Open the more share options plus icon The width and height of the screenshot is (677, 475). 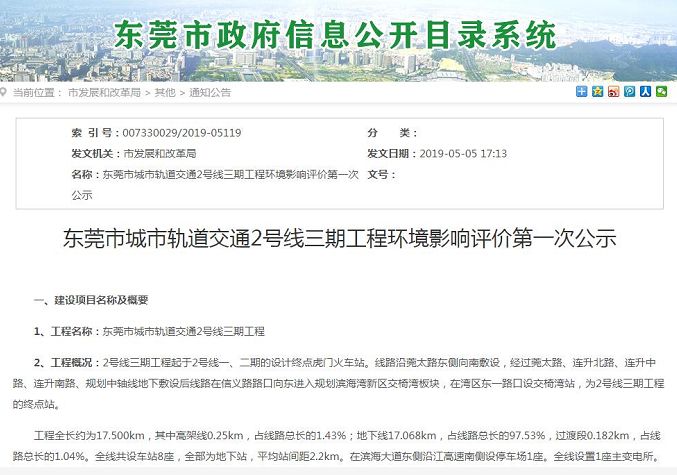[582, 92]
